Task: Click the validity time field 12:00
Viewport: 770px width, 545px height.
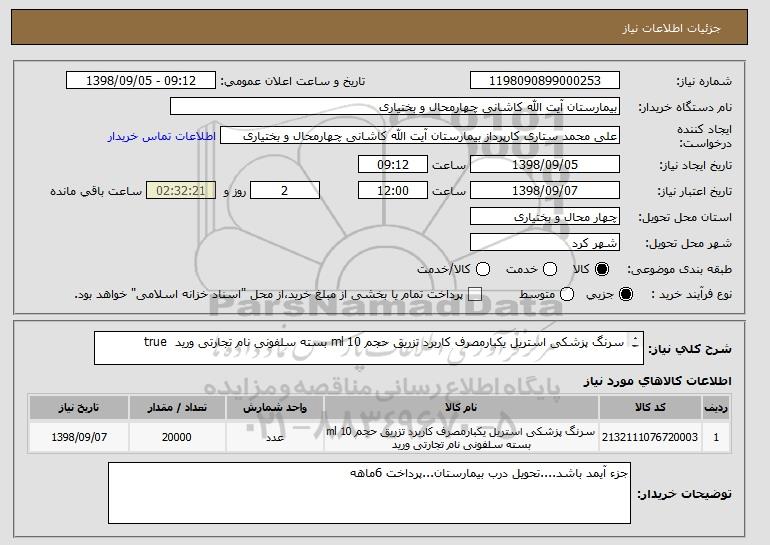Action: 393,191
